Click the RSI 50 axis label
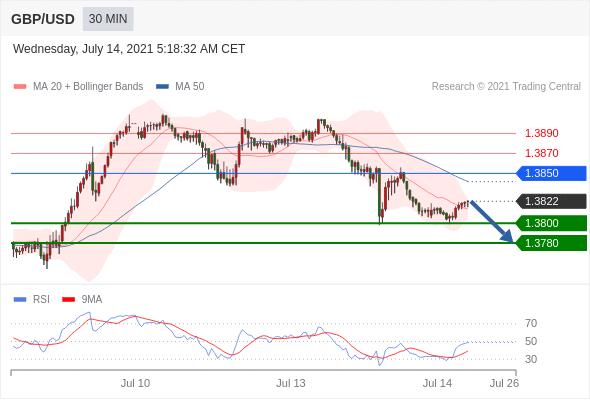The width and height of the screenshot is (590, 400). coord(531,341)
